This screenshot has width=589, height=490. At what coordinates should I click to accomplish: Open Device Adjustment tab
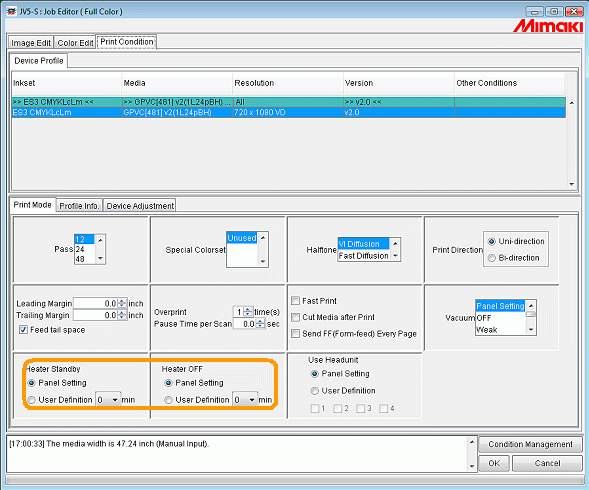coord(140,206)
